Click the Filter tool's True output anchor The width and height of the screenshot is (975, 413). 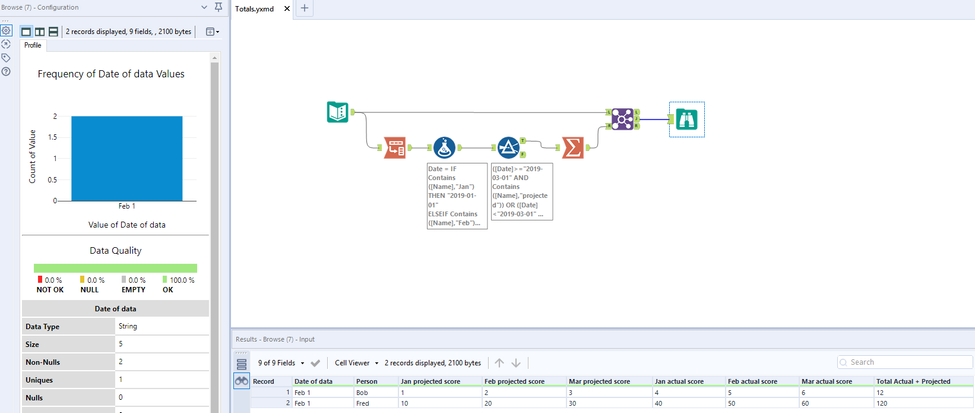point(522,140)
